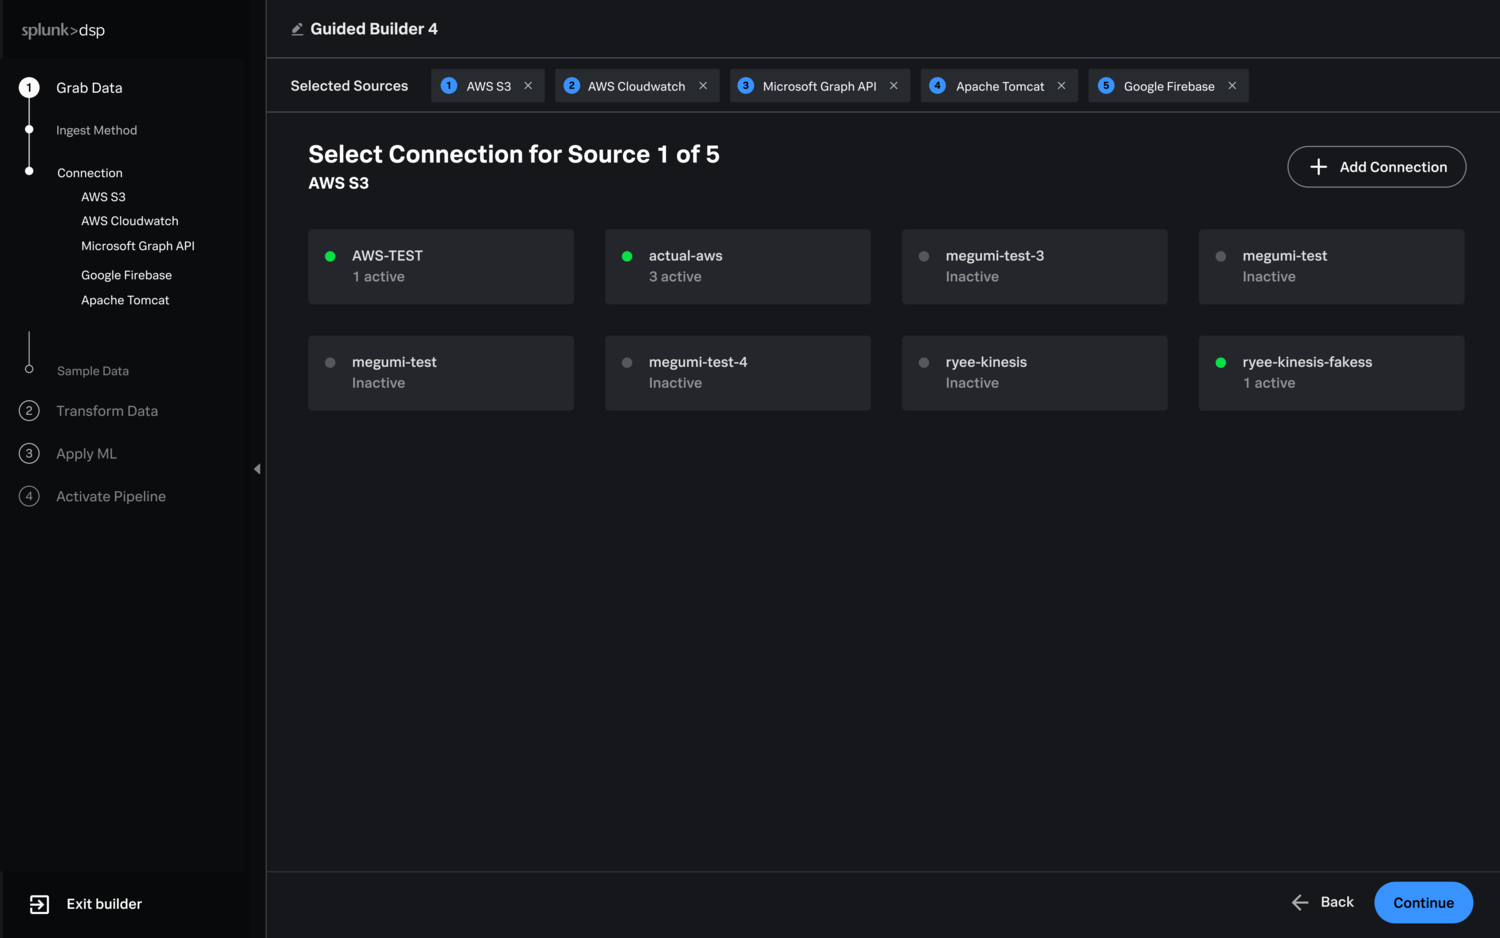Choose the megumi-test-4 connection card
Viewport: 1500px width, 938px height.
[x=738, y=373]
